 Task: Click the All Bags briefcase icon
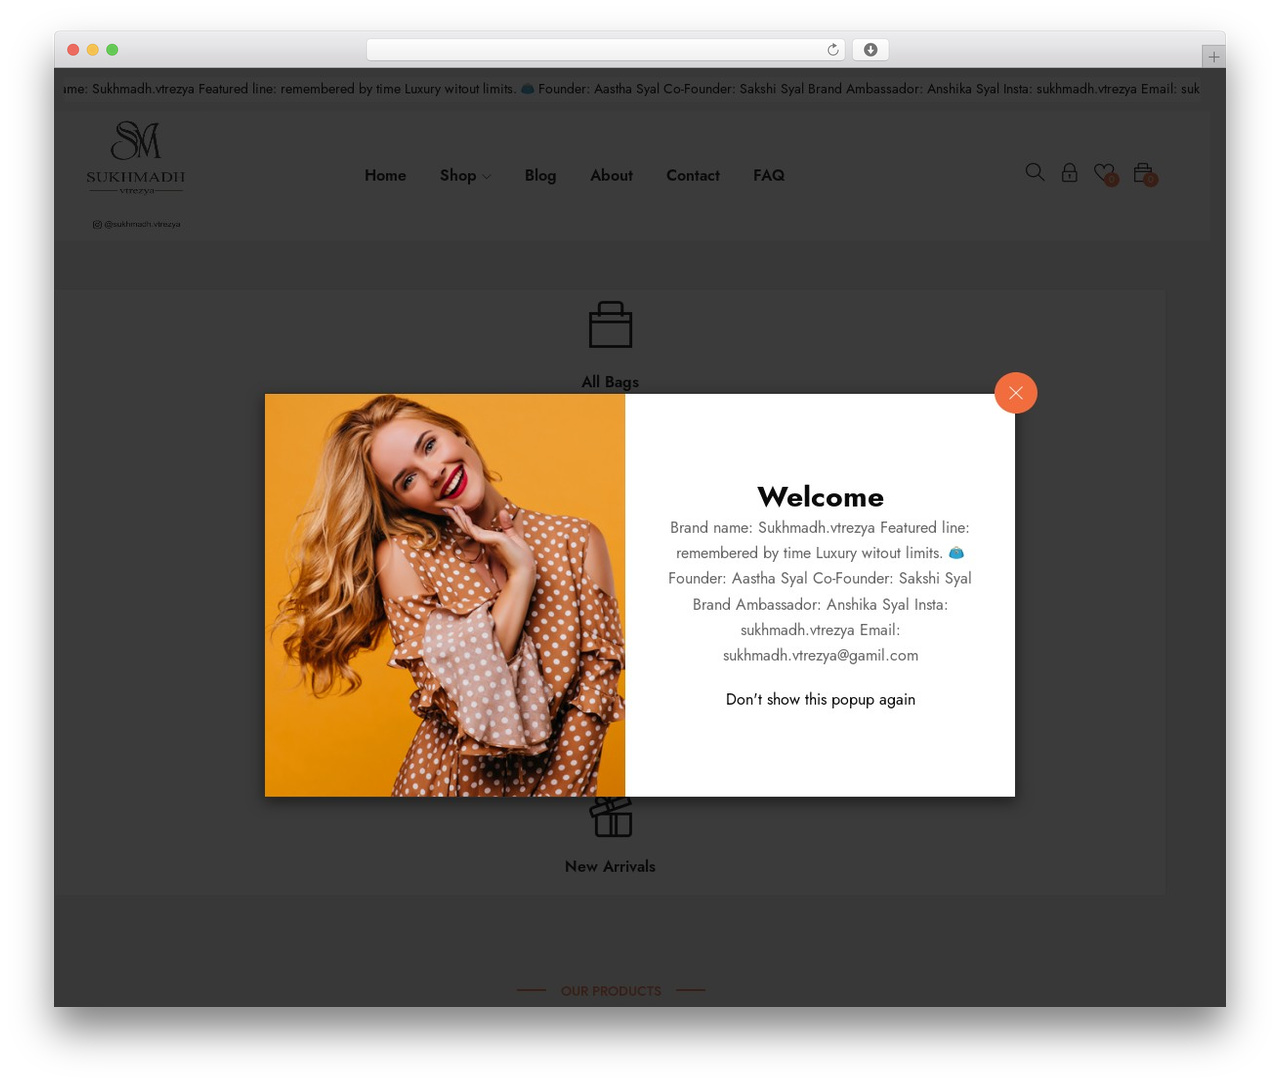click(x=610, y=325)
